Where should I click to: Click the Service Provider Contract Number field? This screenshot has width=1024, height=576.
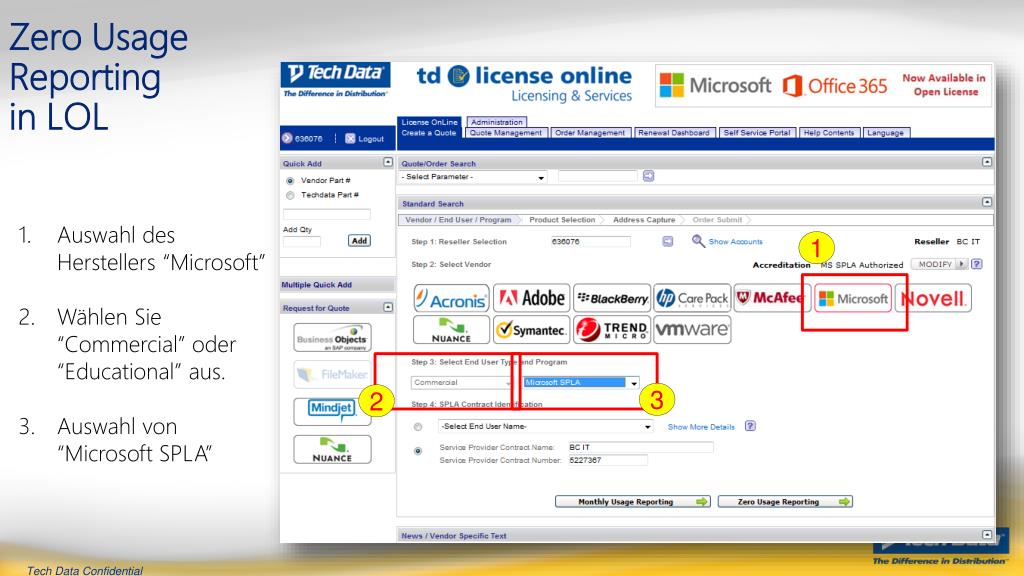(x=607, y=460)
